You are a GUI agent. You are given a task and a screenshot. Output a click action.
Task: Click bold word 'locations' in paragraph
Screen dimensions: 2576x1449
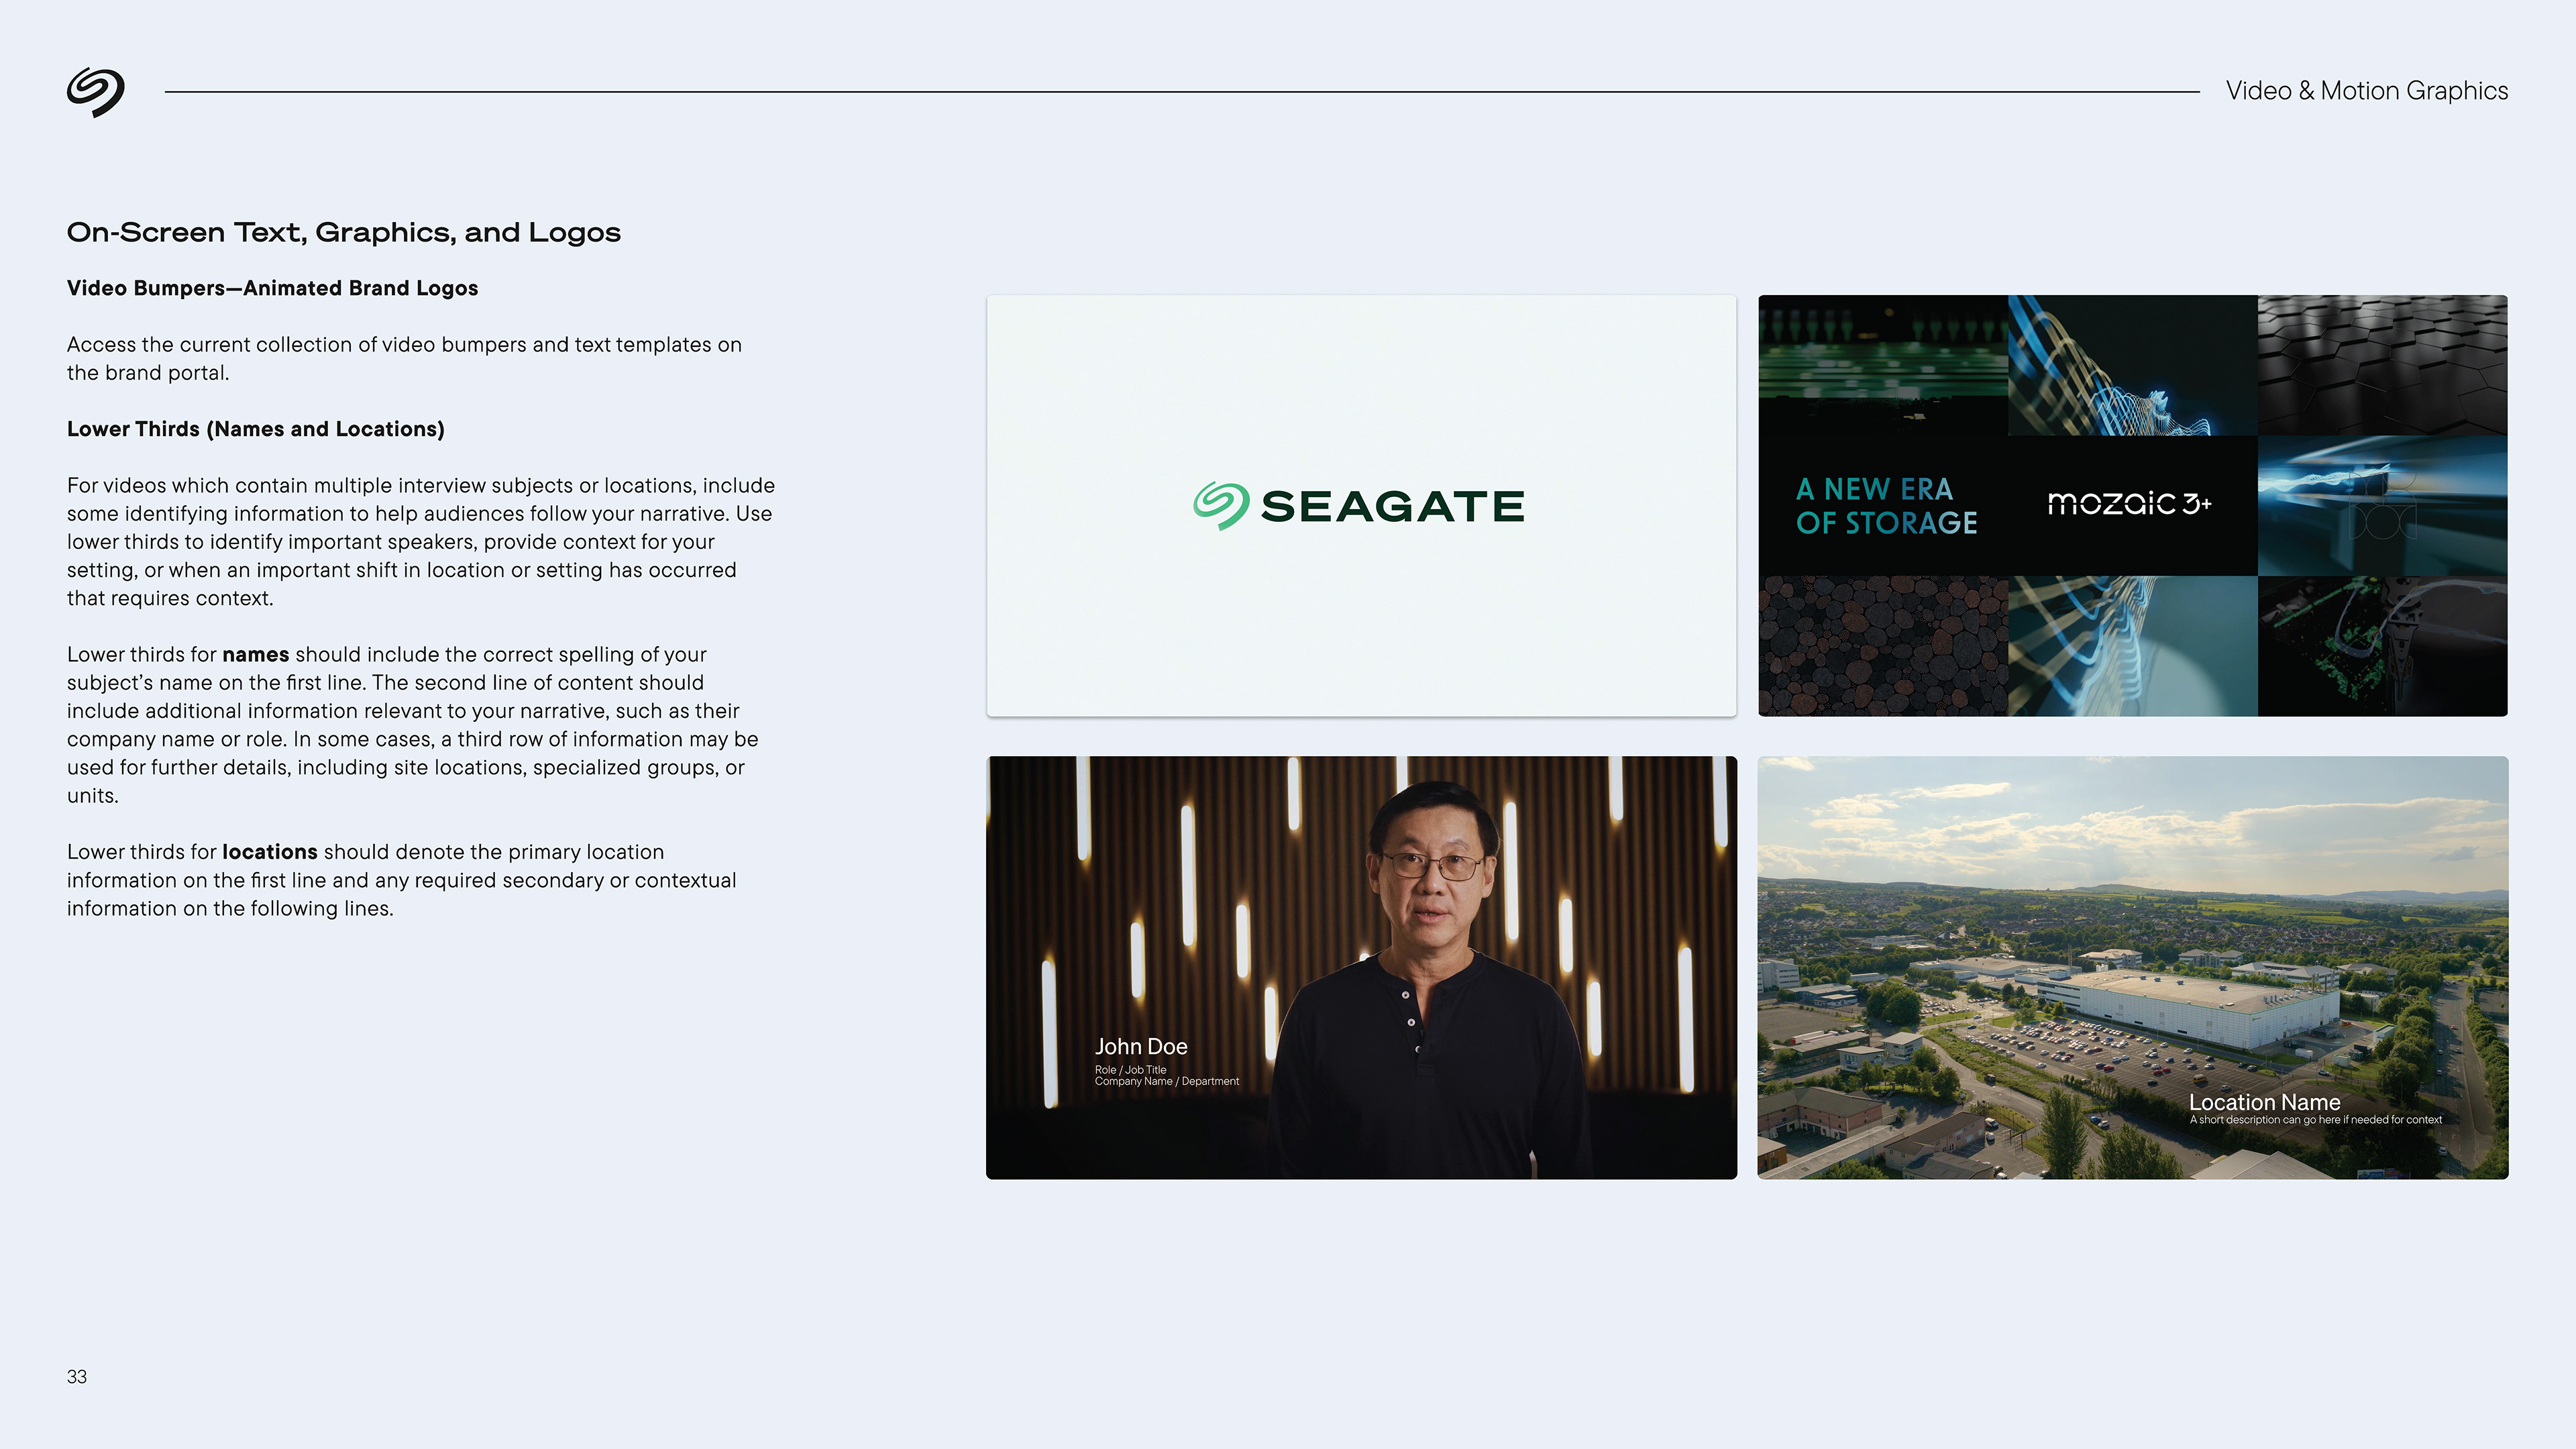point(269,852)
